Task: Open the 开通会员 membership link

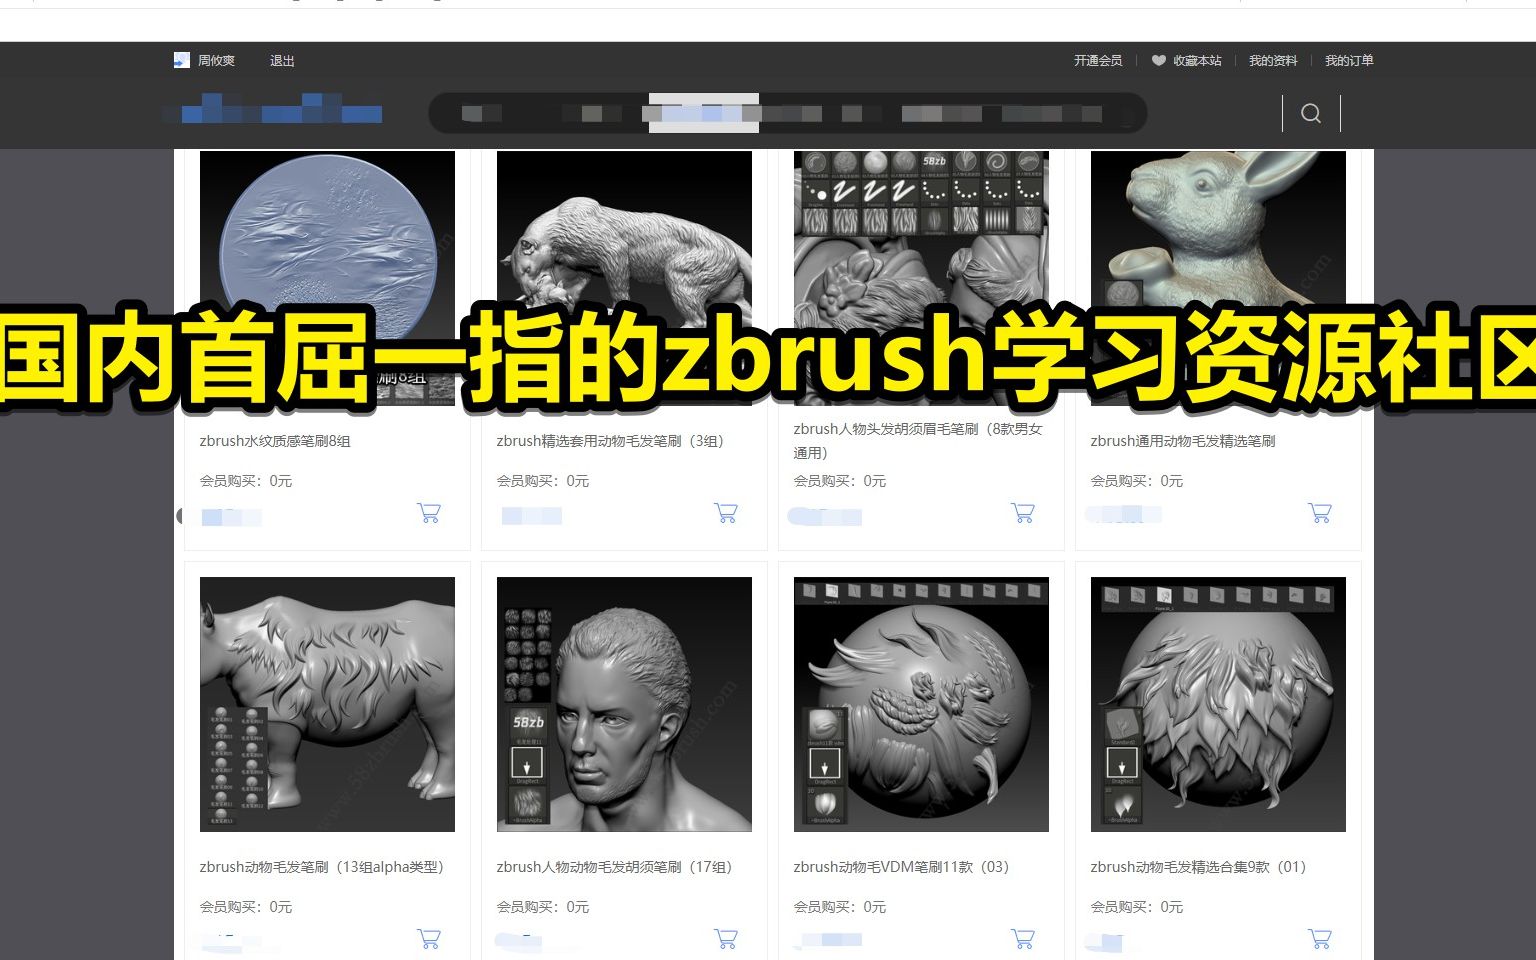Action: point(1098,61)
